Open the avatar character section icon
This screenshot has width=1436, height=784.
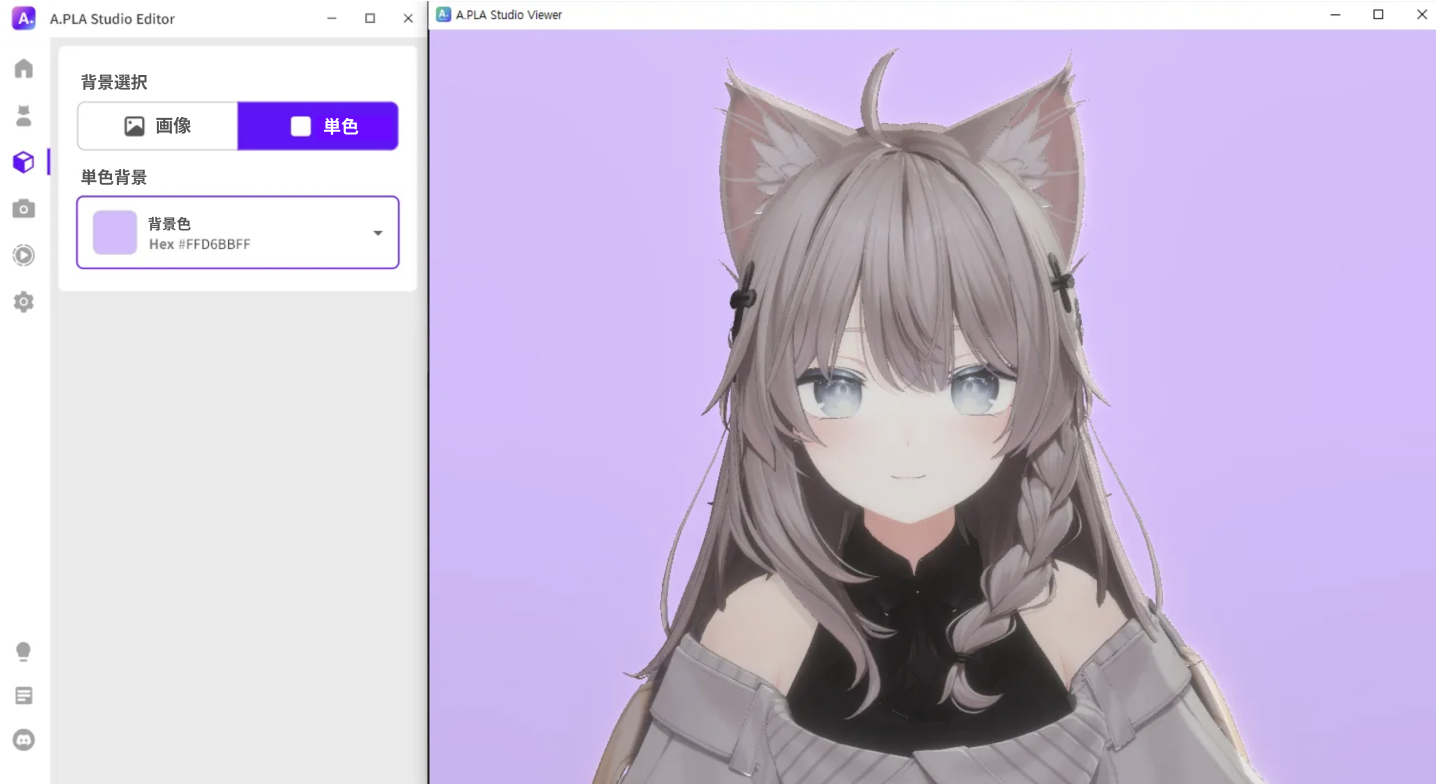24,115
